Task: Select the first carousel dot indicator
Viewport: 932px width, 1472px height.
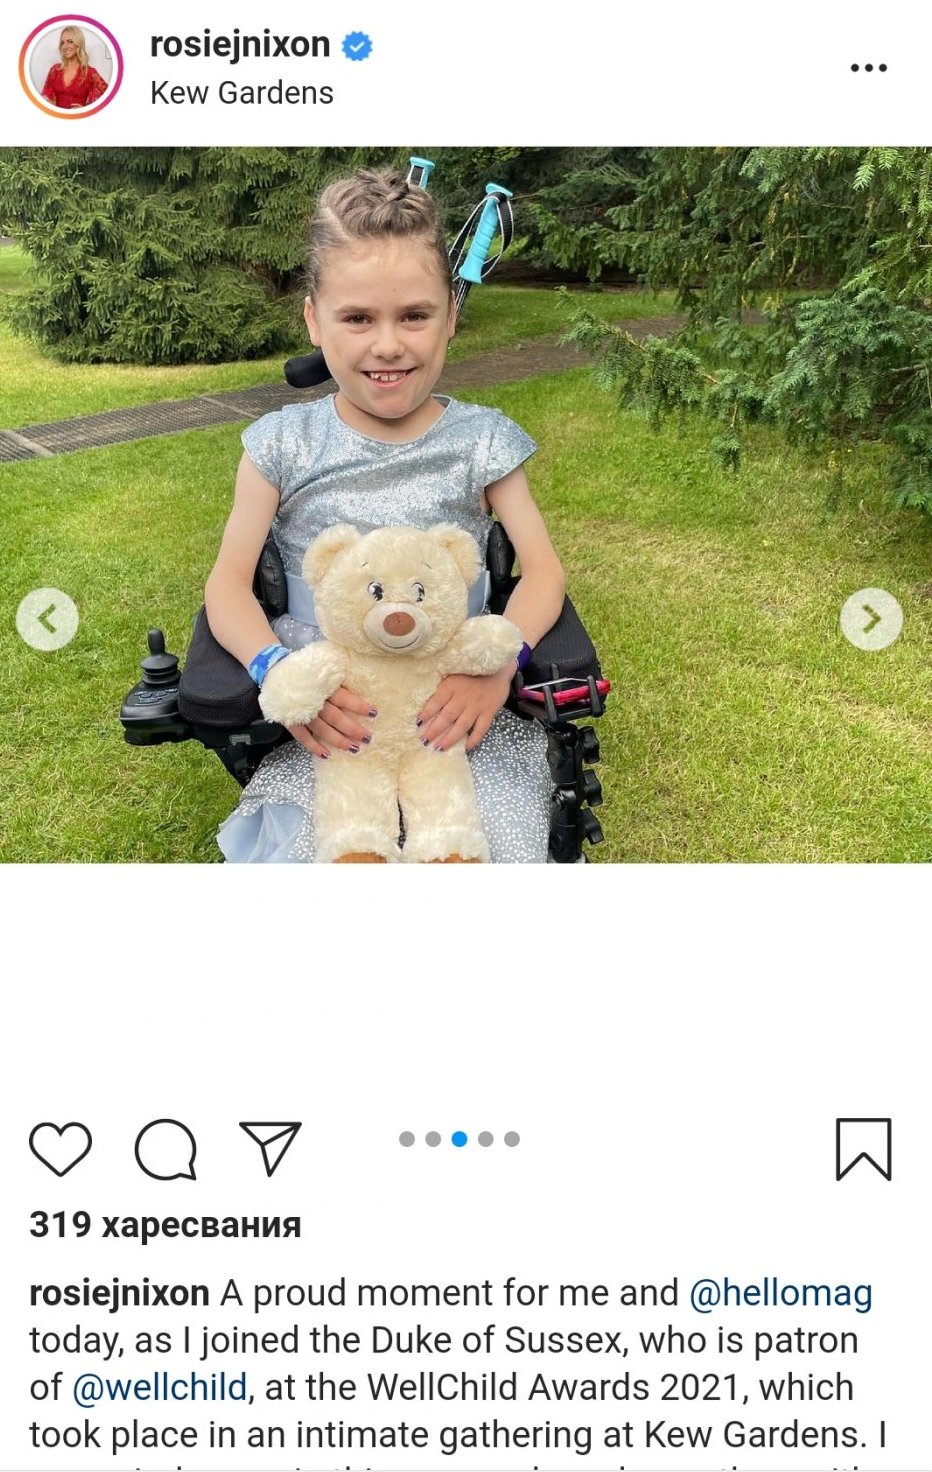Action: click(x=407, y=1139)
